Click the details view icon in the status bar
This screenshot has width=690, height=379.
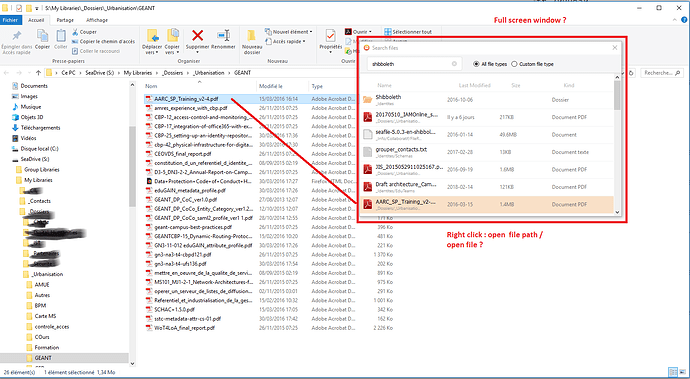coord(672,372)
